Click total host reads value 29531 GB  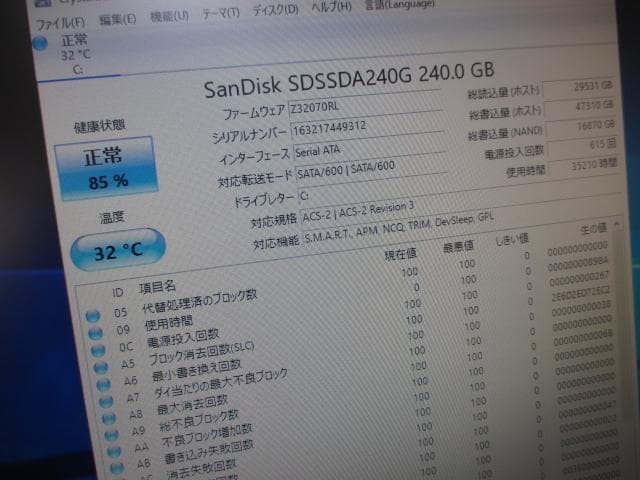click(579, 87)
